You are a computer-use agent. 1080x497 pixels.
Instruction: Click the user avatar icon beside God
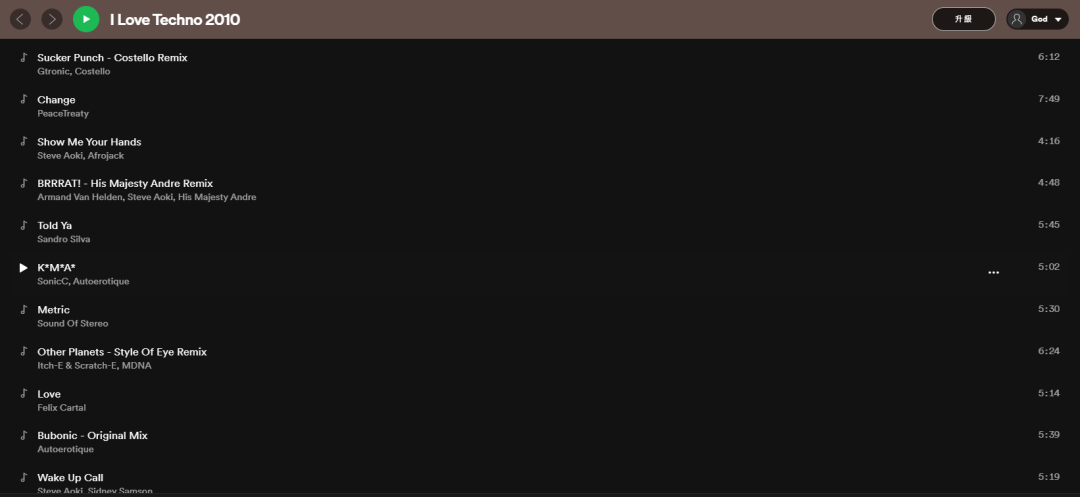click(1017, 19)
